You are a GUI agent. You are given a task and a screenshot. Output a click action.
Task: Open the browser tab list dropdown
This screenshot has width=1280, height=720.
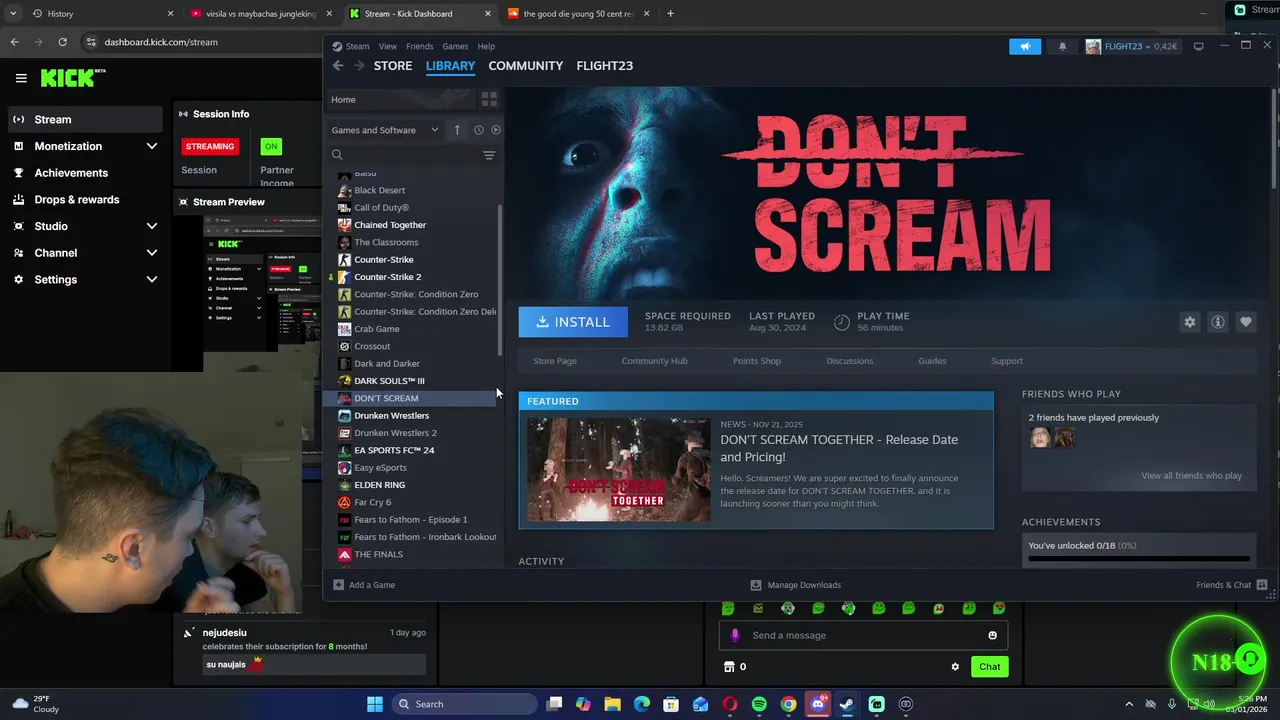click(13, 14)
